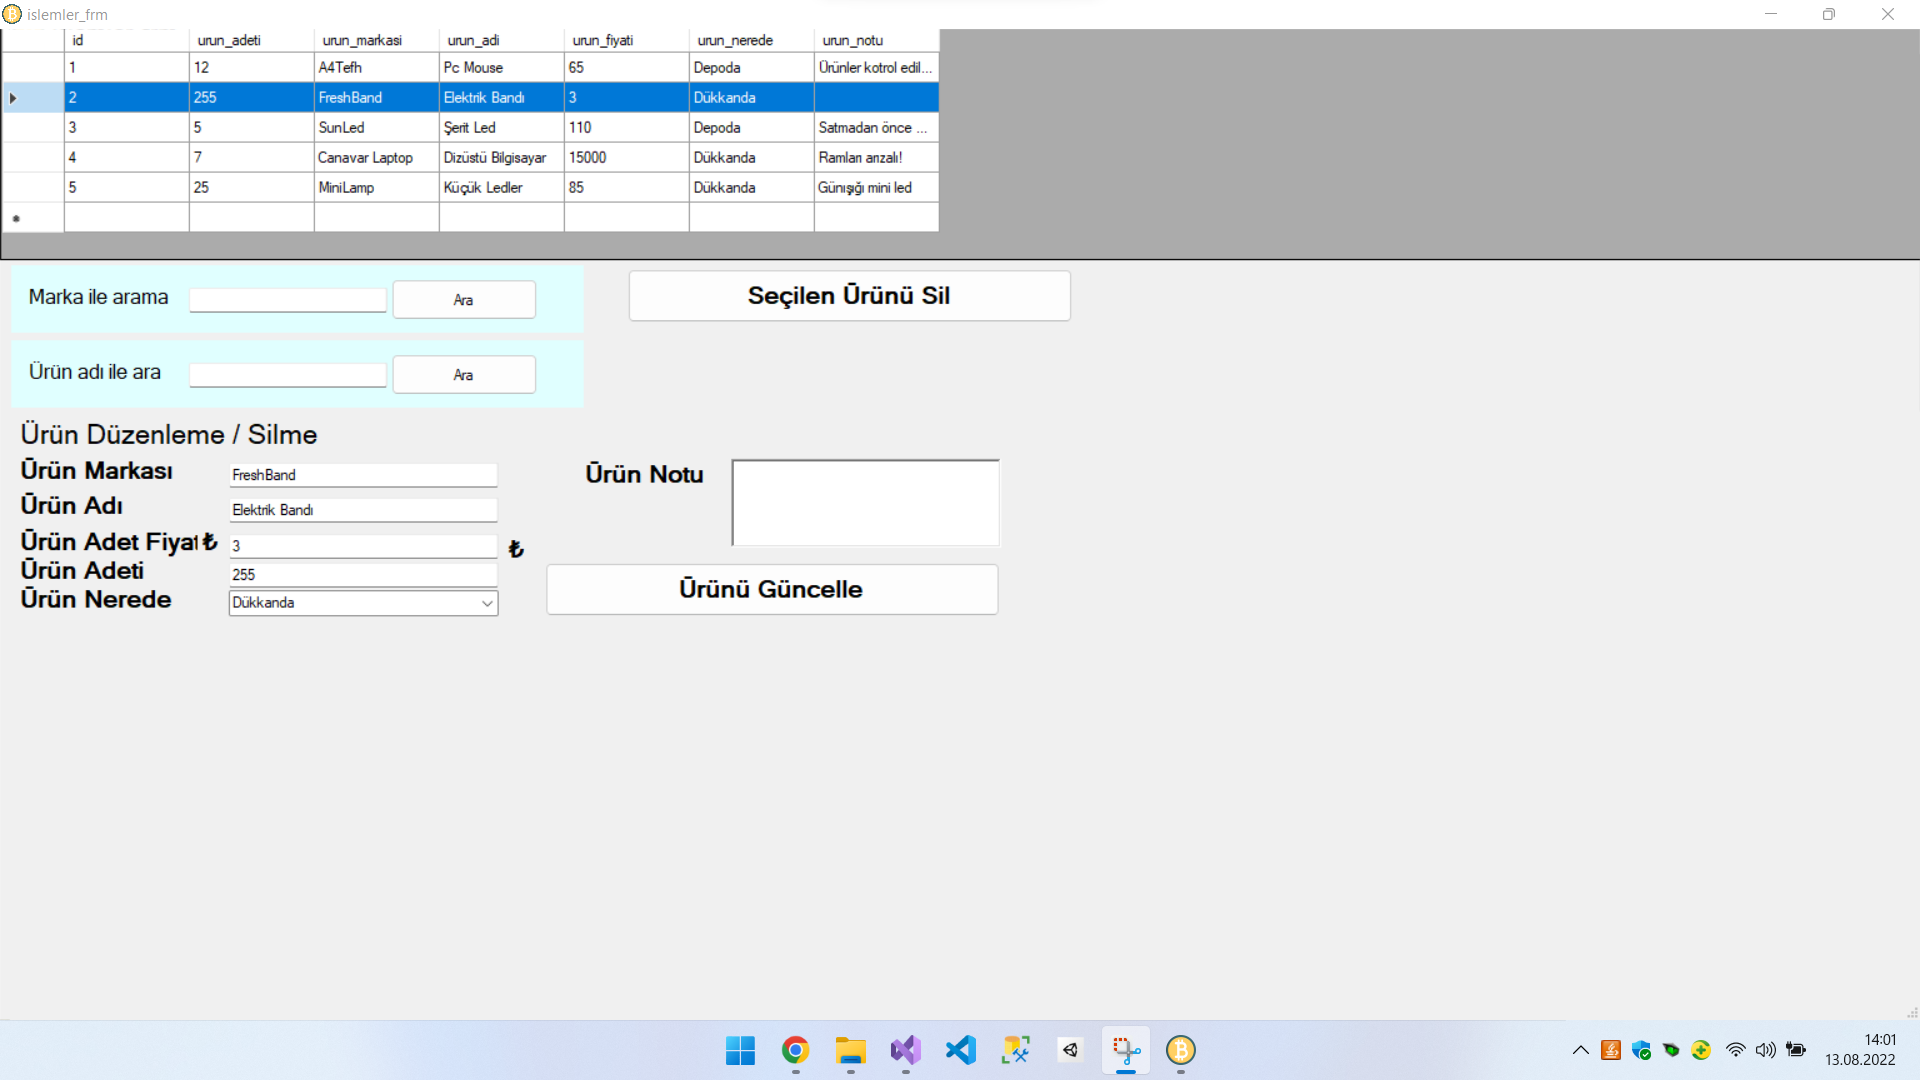Open Visual Studio Code from the taskbar
Image resolution: width=1920 pixels, height=1080 pixels.
coord(960,1050)
